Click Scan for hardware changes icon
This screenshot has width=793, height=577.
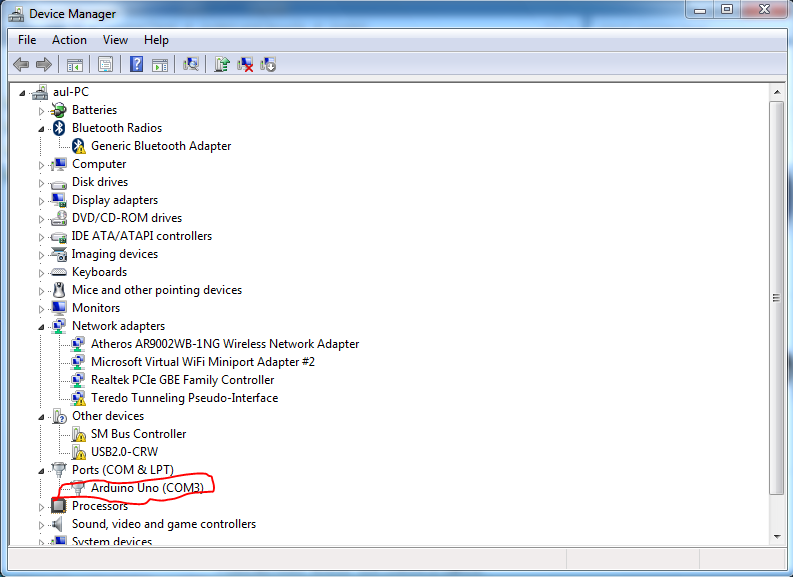pyautogui.click(x=191, y=64)
